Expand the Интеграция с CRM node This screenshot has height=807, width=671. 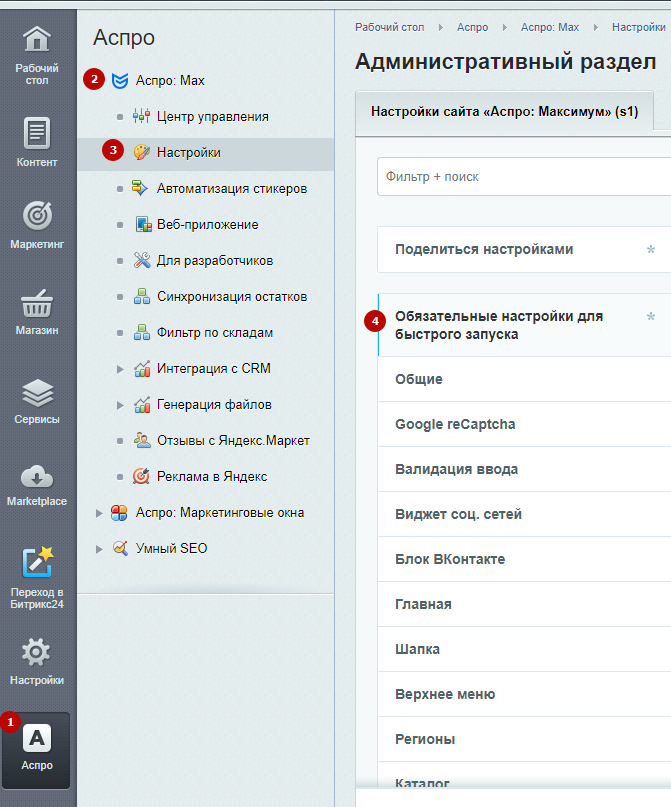[x=120, y=369]
